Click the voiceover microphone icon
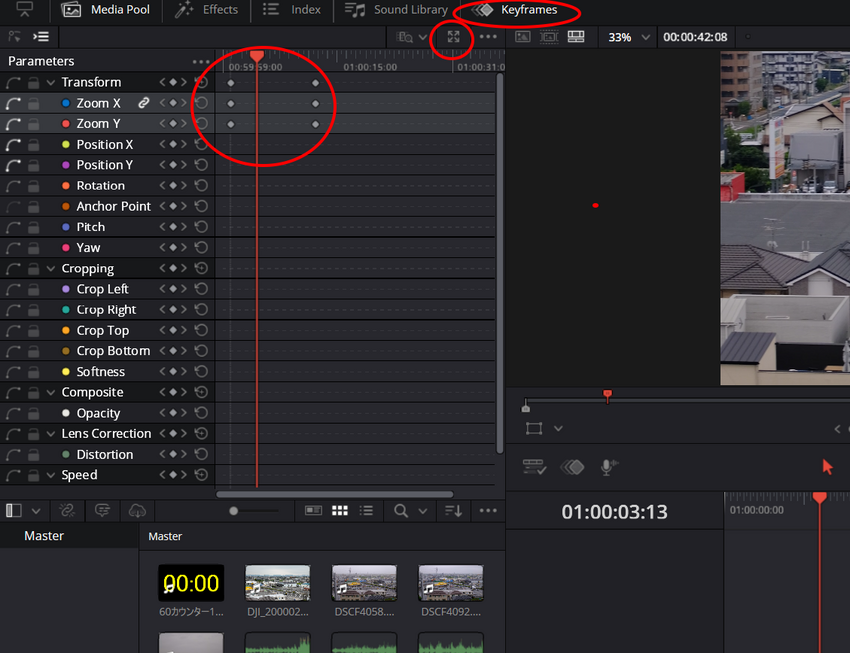 click(609, 467)
